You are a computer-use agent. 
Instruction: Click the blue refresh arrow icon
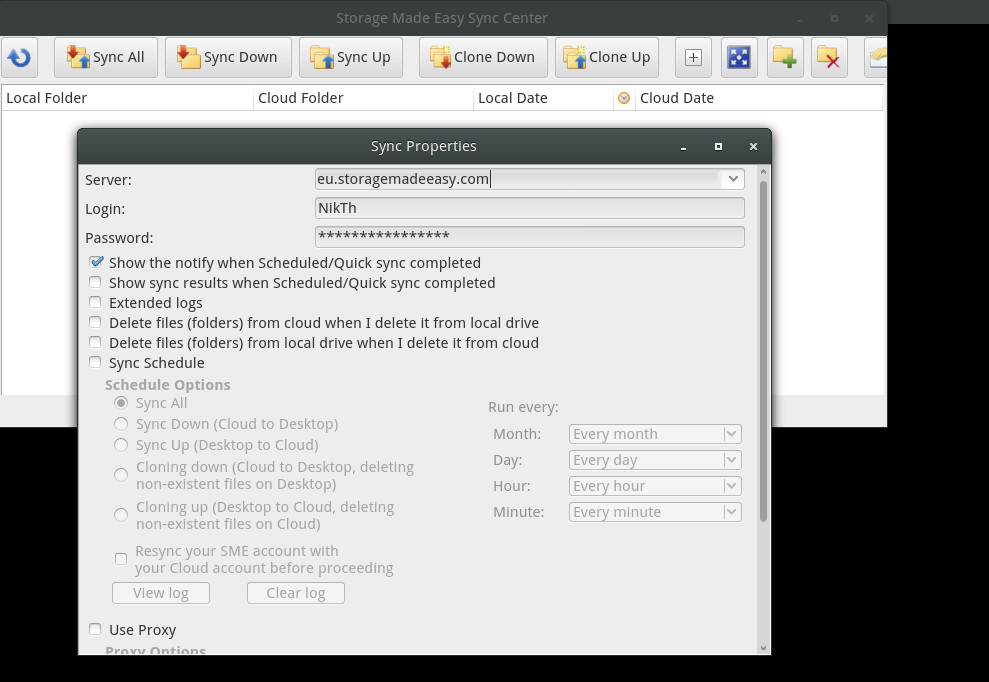[19, 57]
